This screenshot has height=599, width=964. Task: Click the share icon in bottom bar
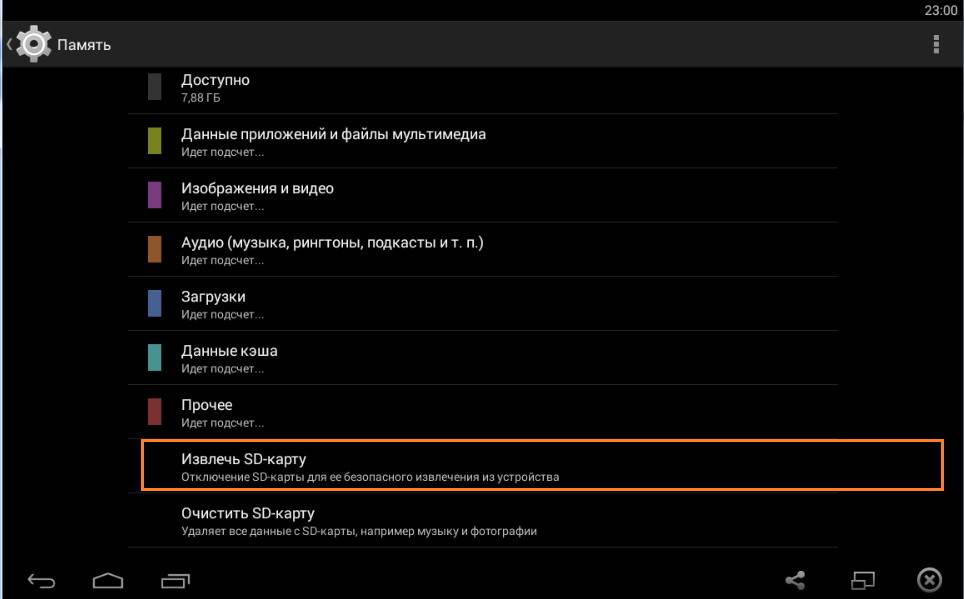click(795, 580)
